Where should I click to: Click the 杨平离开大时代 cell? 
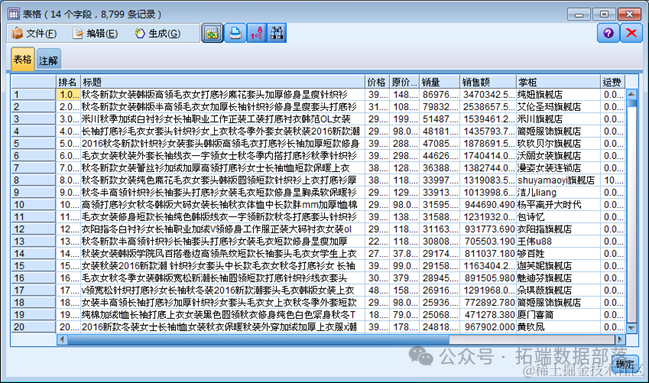(558, 205)
